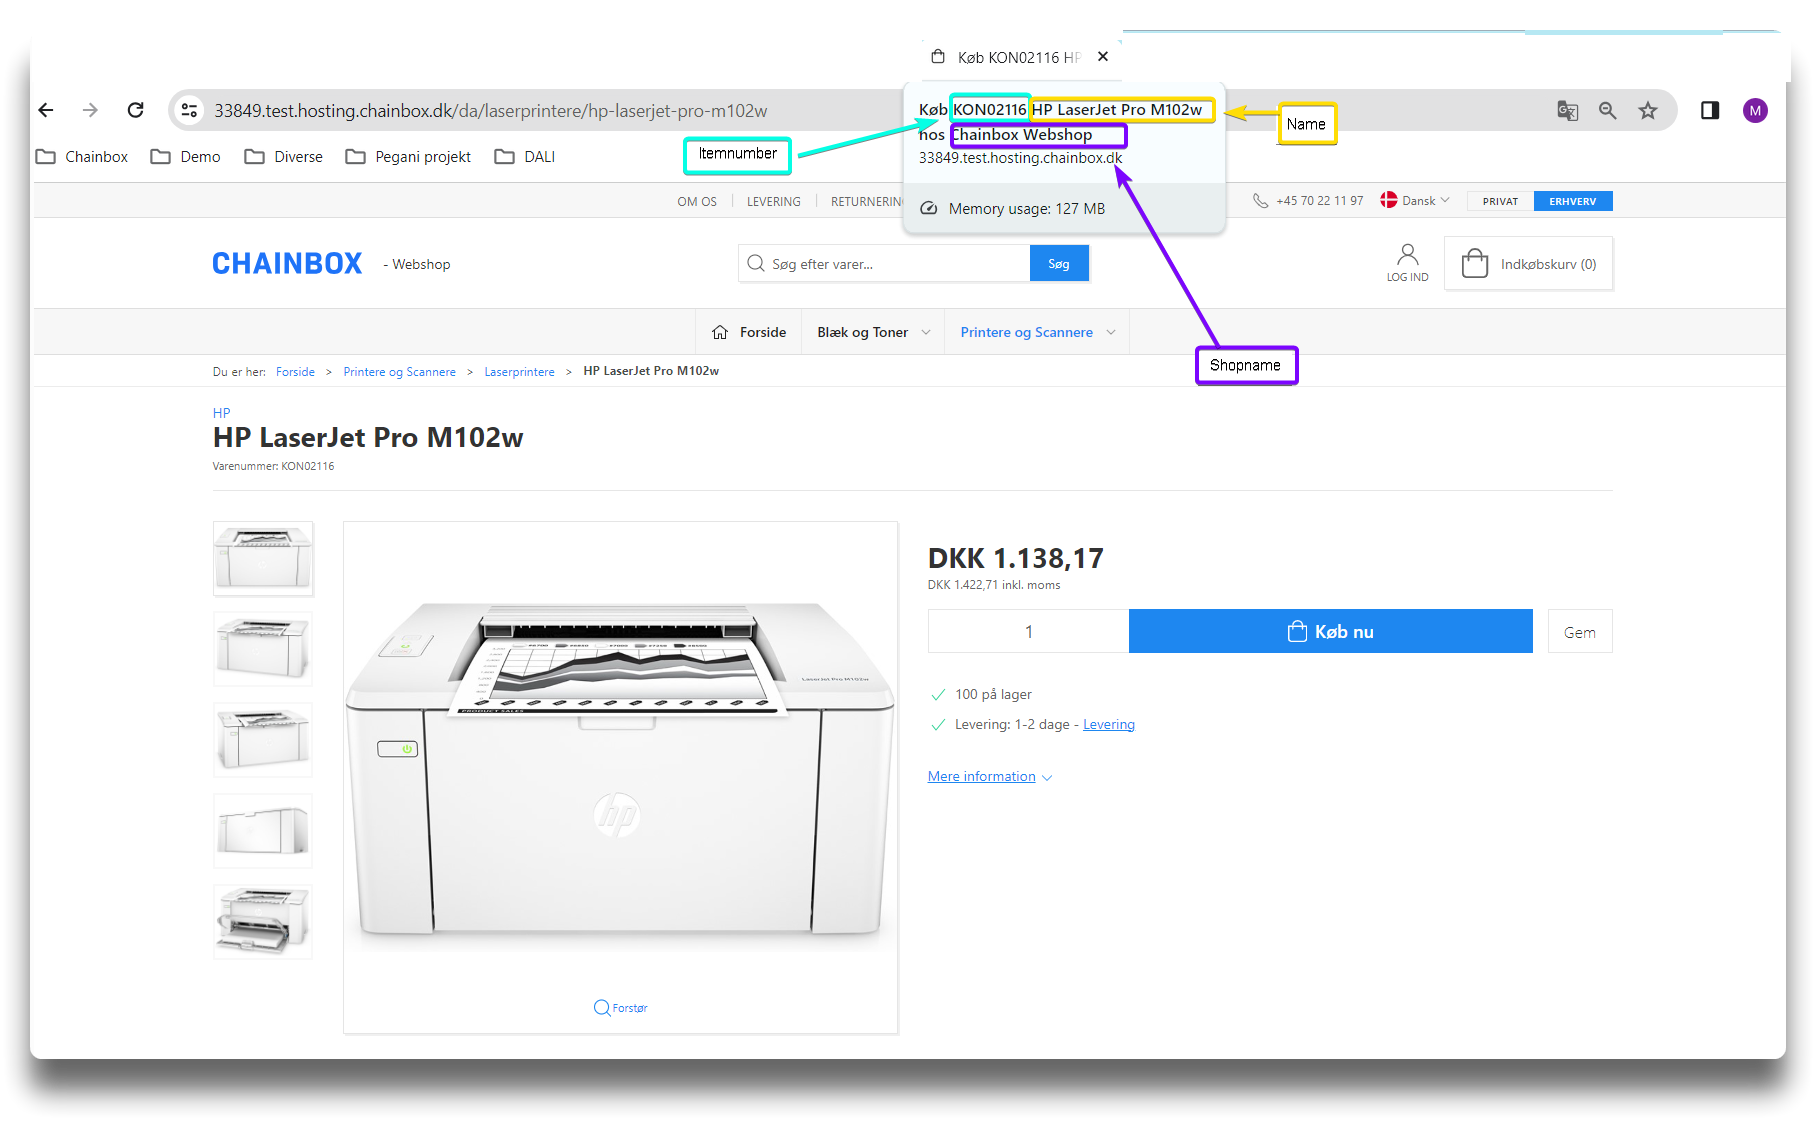
Task: Open the Chainbox bookmark folder
Action: point(82,157)
